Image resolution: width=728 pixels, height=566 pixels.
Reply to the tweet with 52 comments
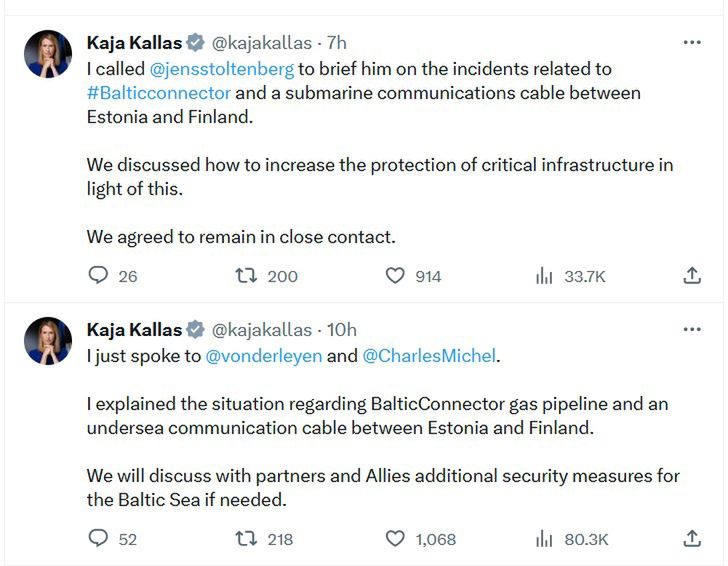[98, 539]
